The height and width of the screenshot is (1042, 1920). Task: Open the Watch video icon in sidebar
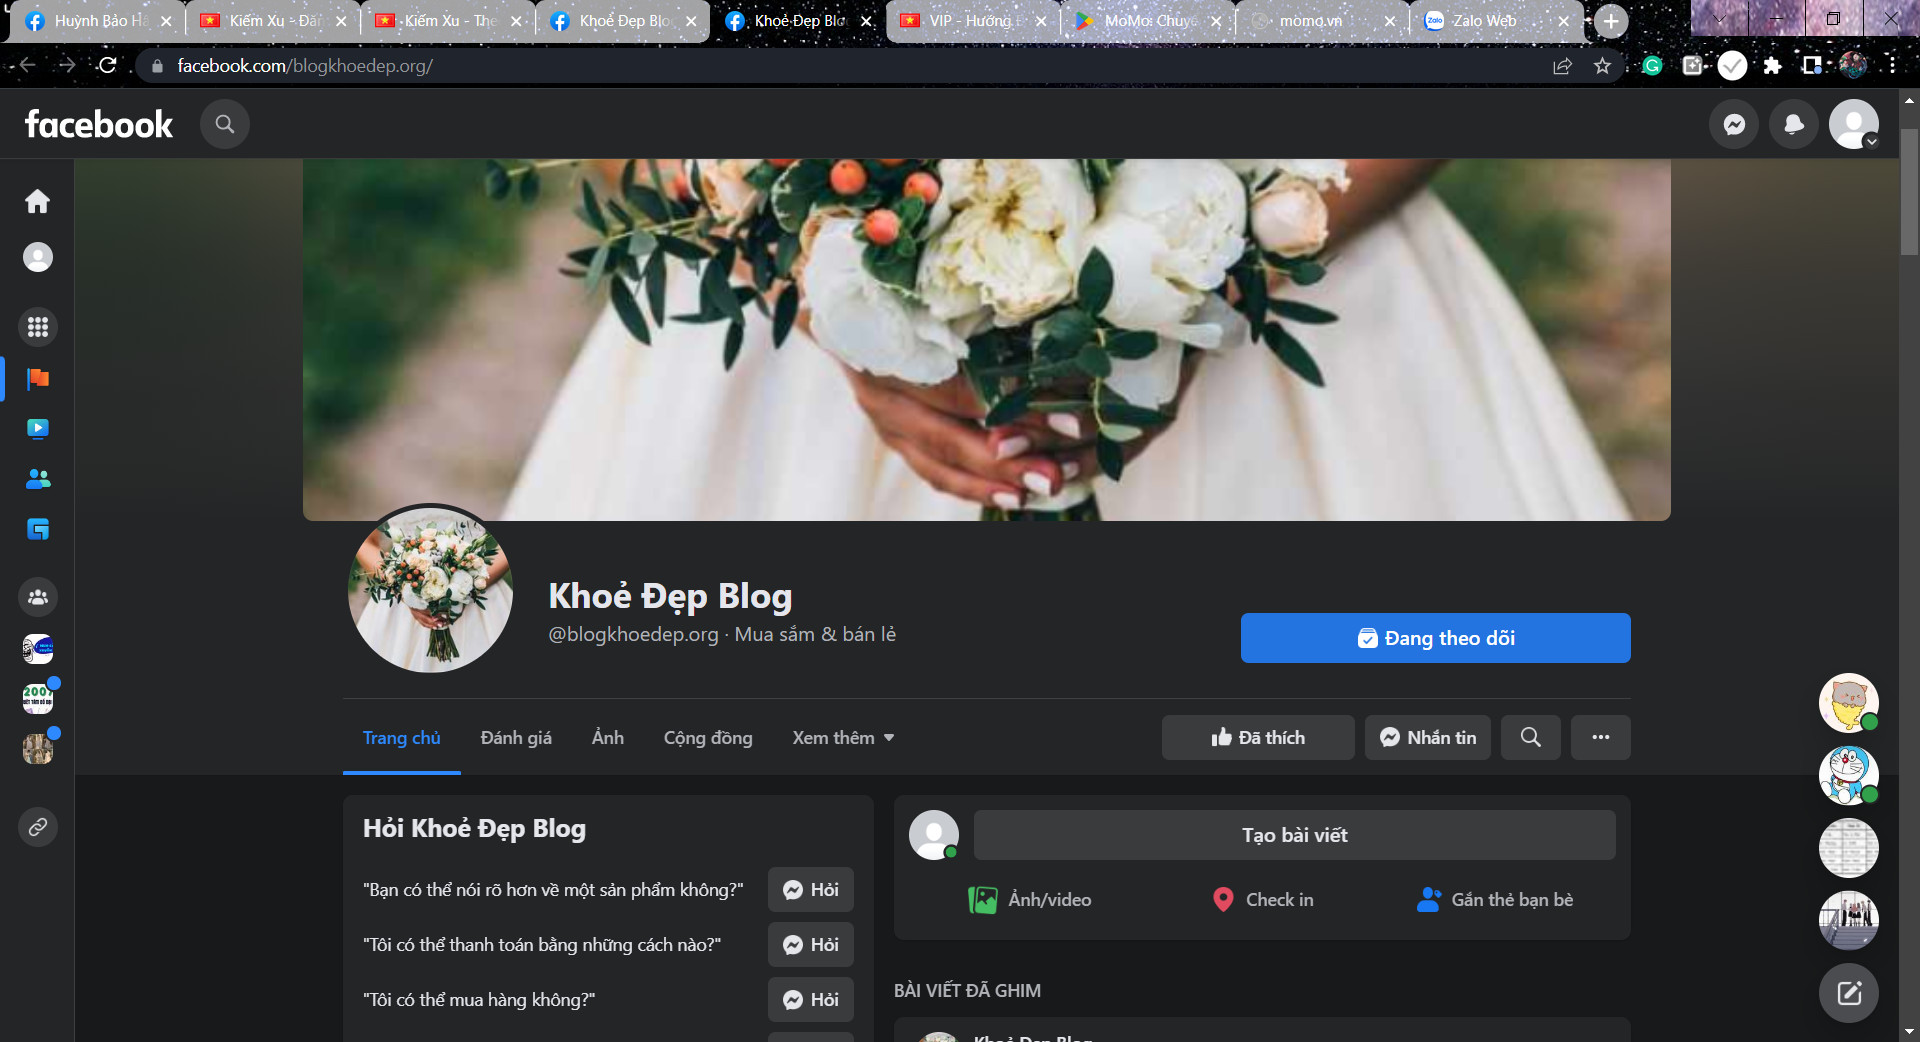pos(37,428)
